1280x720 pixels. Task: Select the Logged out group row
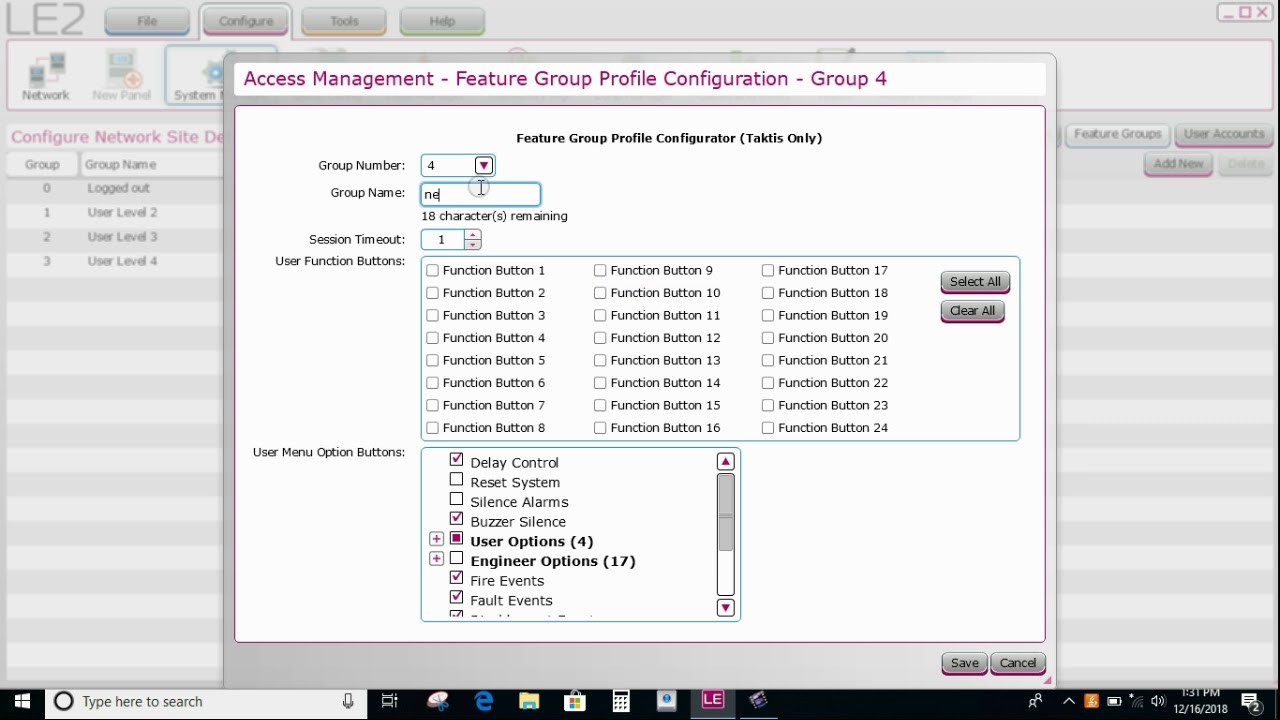point(115,188)
